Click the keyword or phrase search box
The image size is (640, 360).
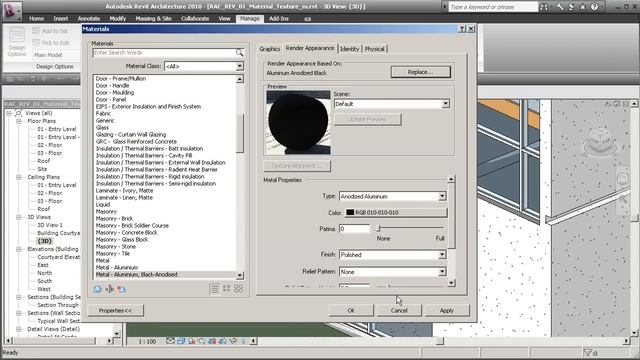pos(493,7)
